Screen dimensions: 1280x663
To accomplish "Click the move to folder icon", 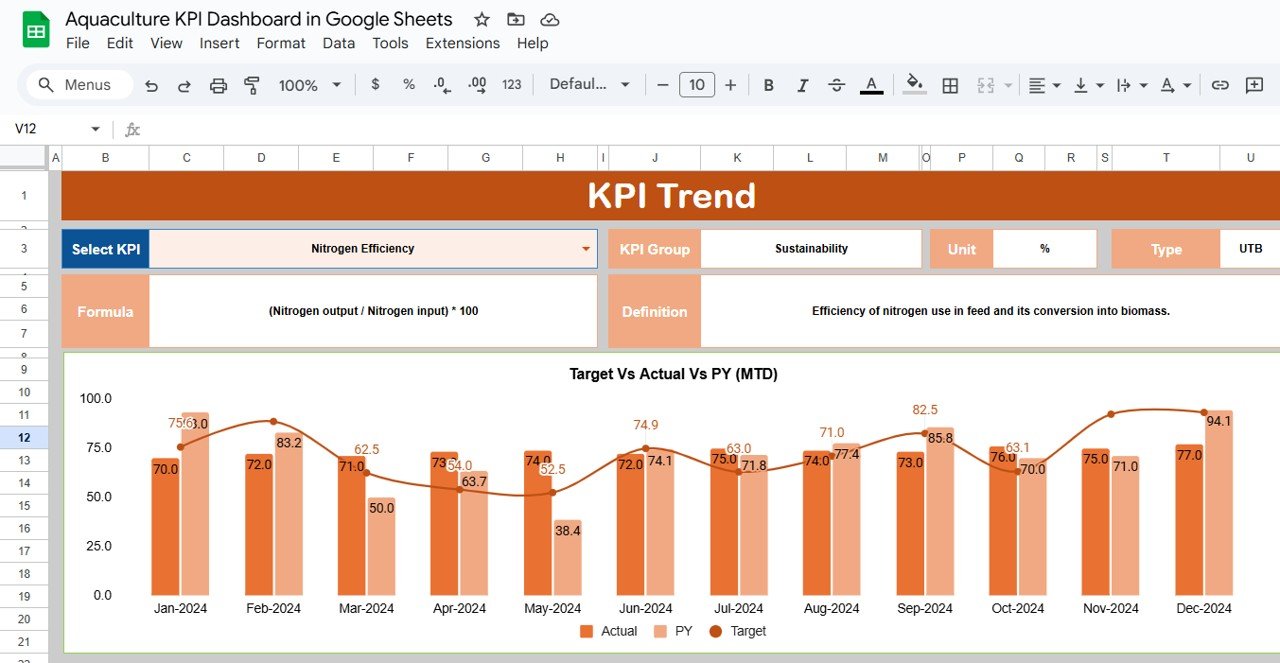I will click(516, 20).
